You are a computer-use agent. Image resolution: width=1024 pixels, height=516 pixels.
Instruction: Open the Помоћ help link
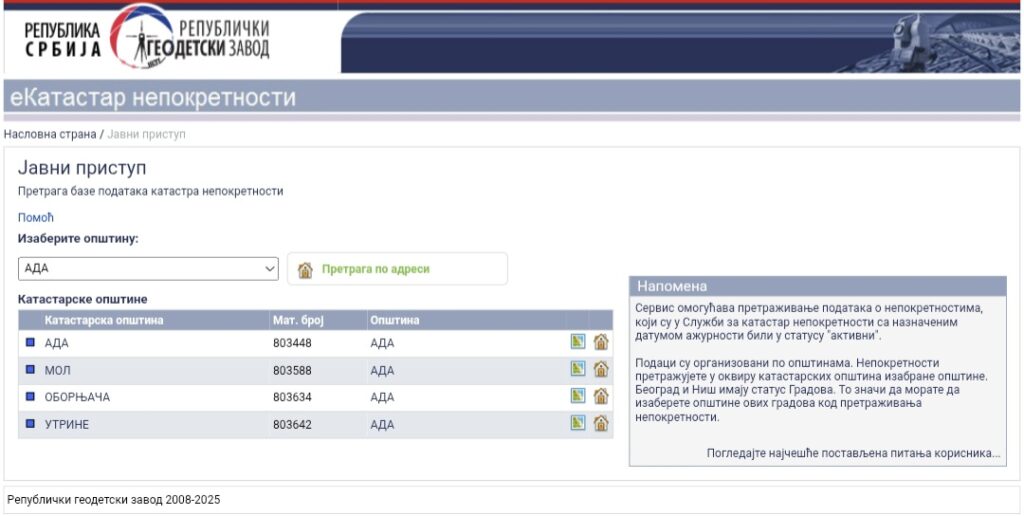pyautogui.click(x=36, y=217)
